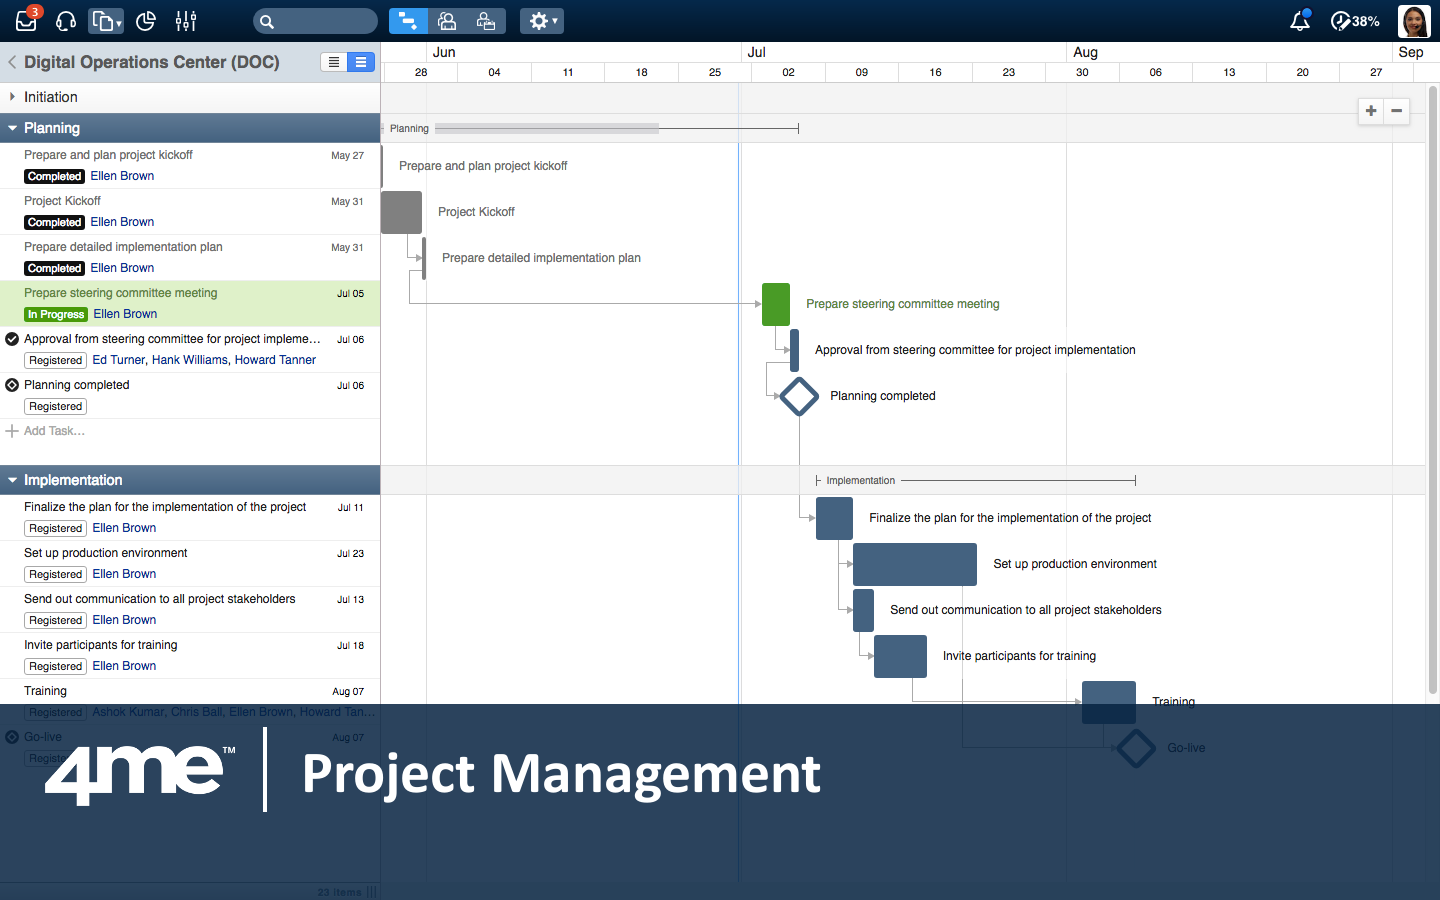
Task: Click the Set up production environment bar
Action: pyautogui.click(x=915, y=564)
